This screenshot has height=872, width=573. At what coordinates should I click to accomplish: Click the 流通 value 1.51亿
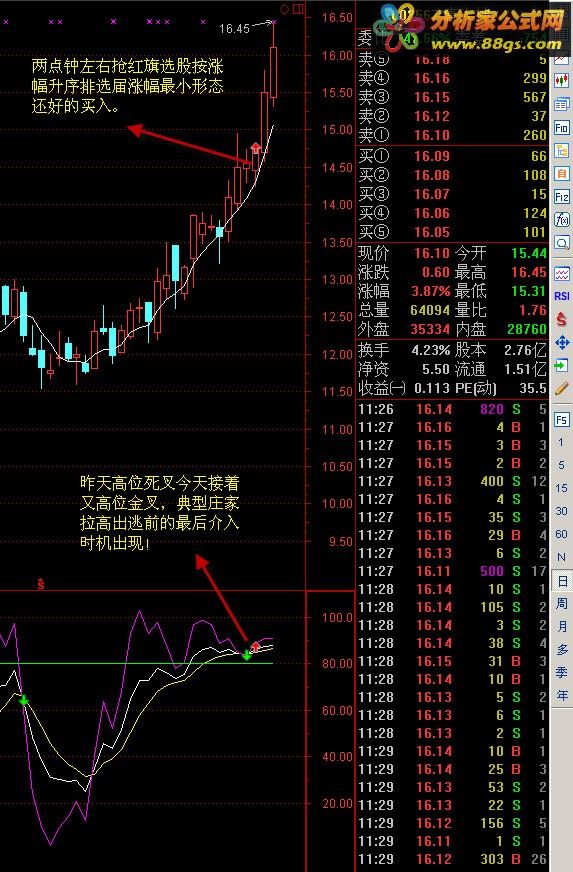[x=525, y=369]
